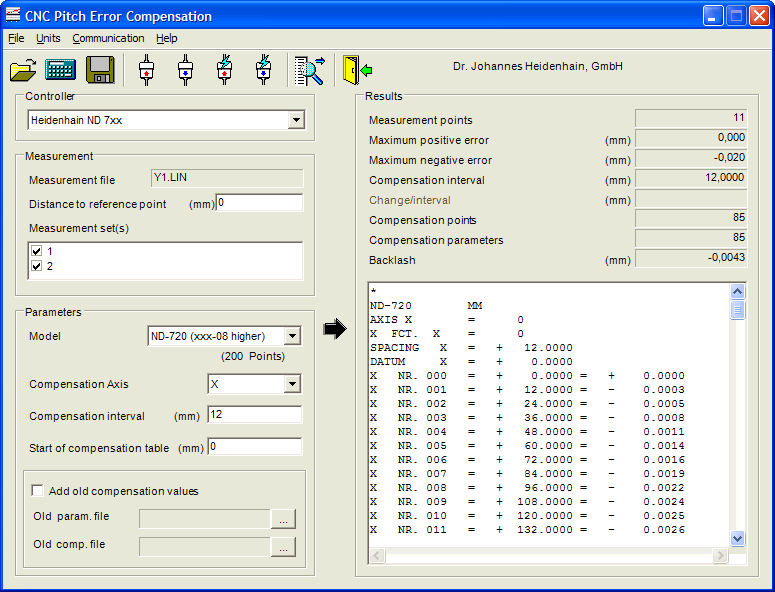Image resolution: width=775 pixels, height=592 pixels.
Task: Save with the floppy disk icon
Action: [x=100, y=70]
